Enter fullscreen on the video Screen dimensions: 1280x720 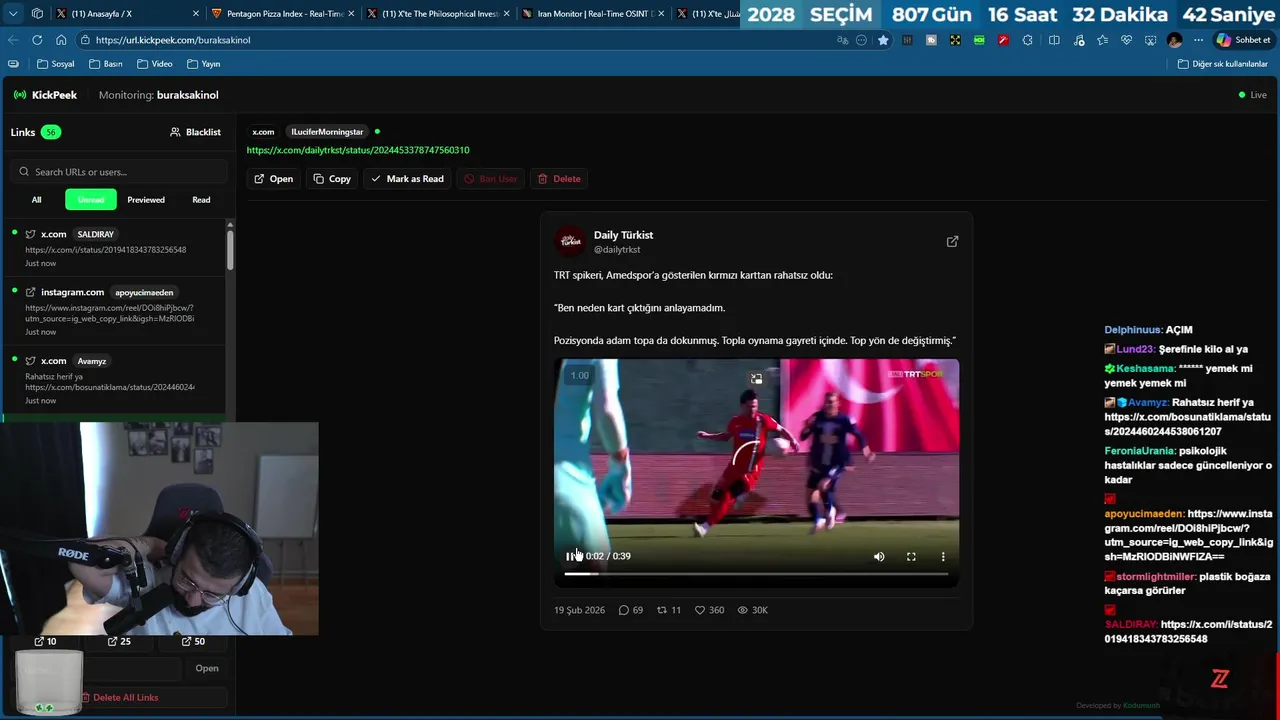tap(911, 556)
